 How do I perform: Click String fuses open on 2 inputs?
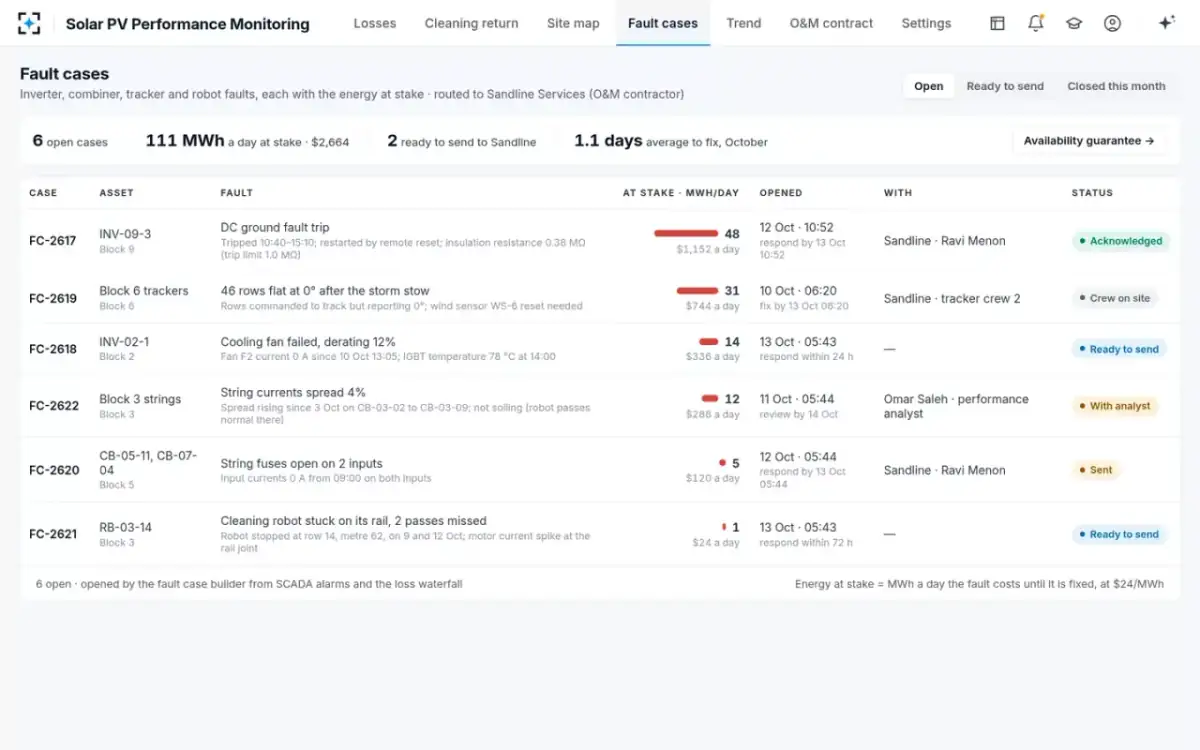pyautogui.click(x=302, y=463)
